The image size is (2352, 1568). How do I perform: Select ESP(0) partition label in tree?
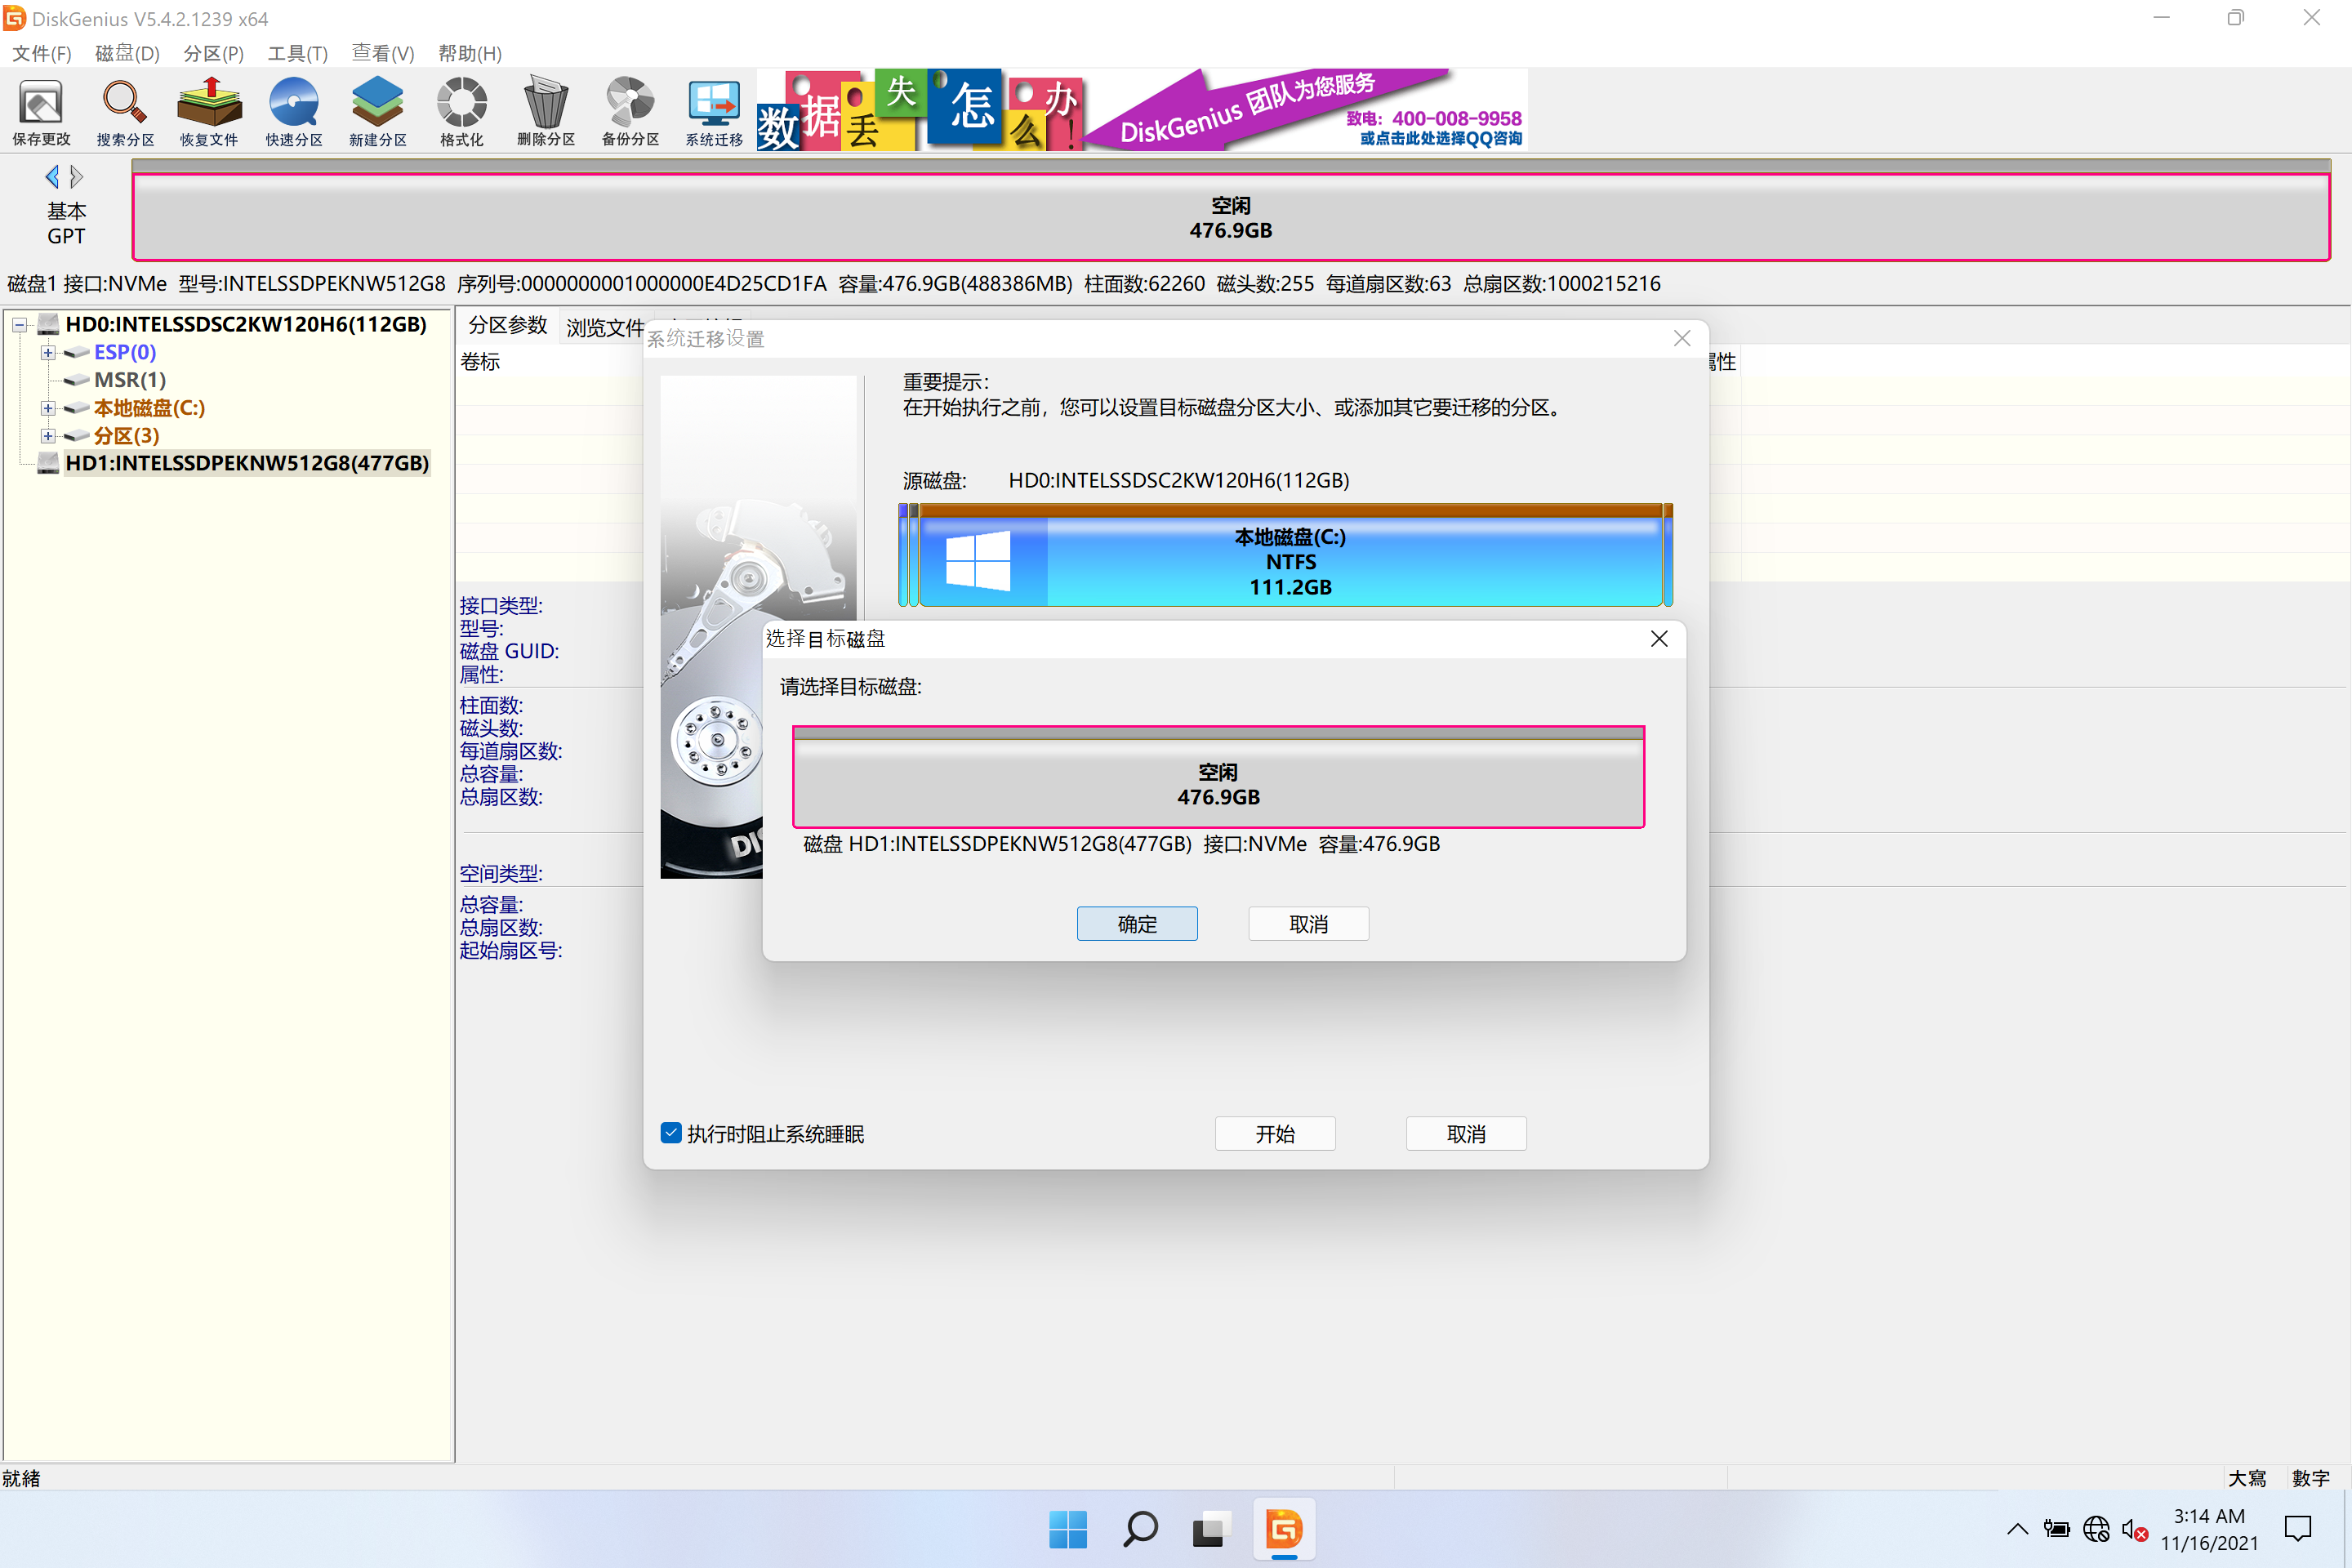(x=125, y=352)
